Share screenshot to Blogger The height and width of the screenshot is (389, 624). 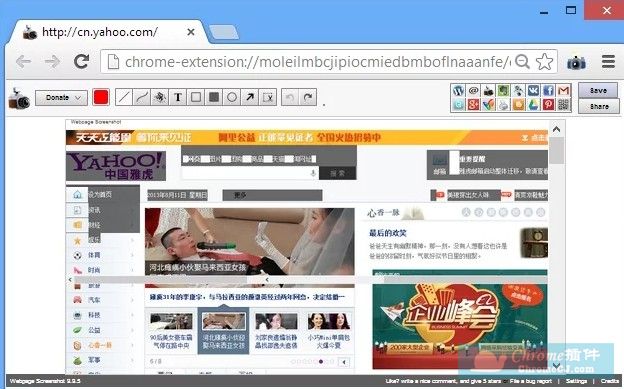(x=519, y=105)
